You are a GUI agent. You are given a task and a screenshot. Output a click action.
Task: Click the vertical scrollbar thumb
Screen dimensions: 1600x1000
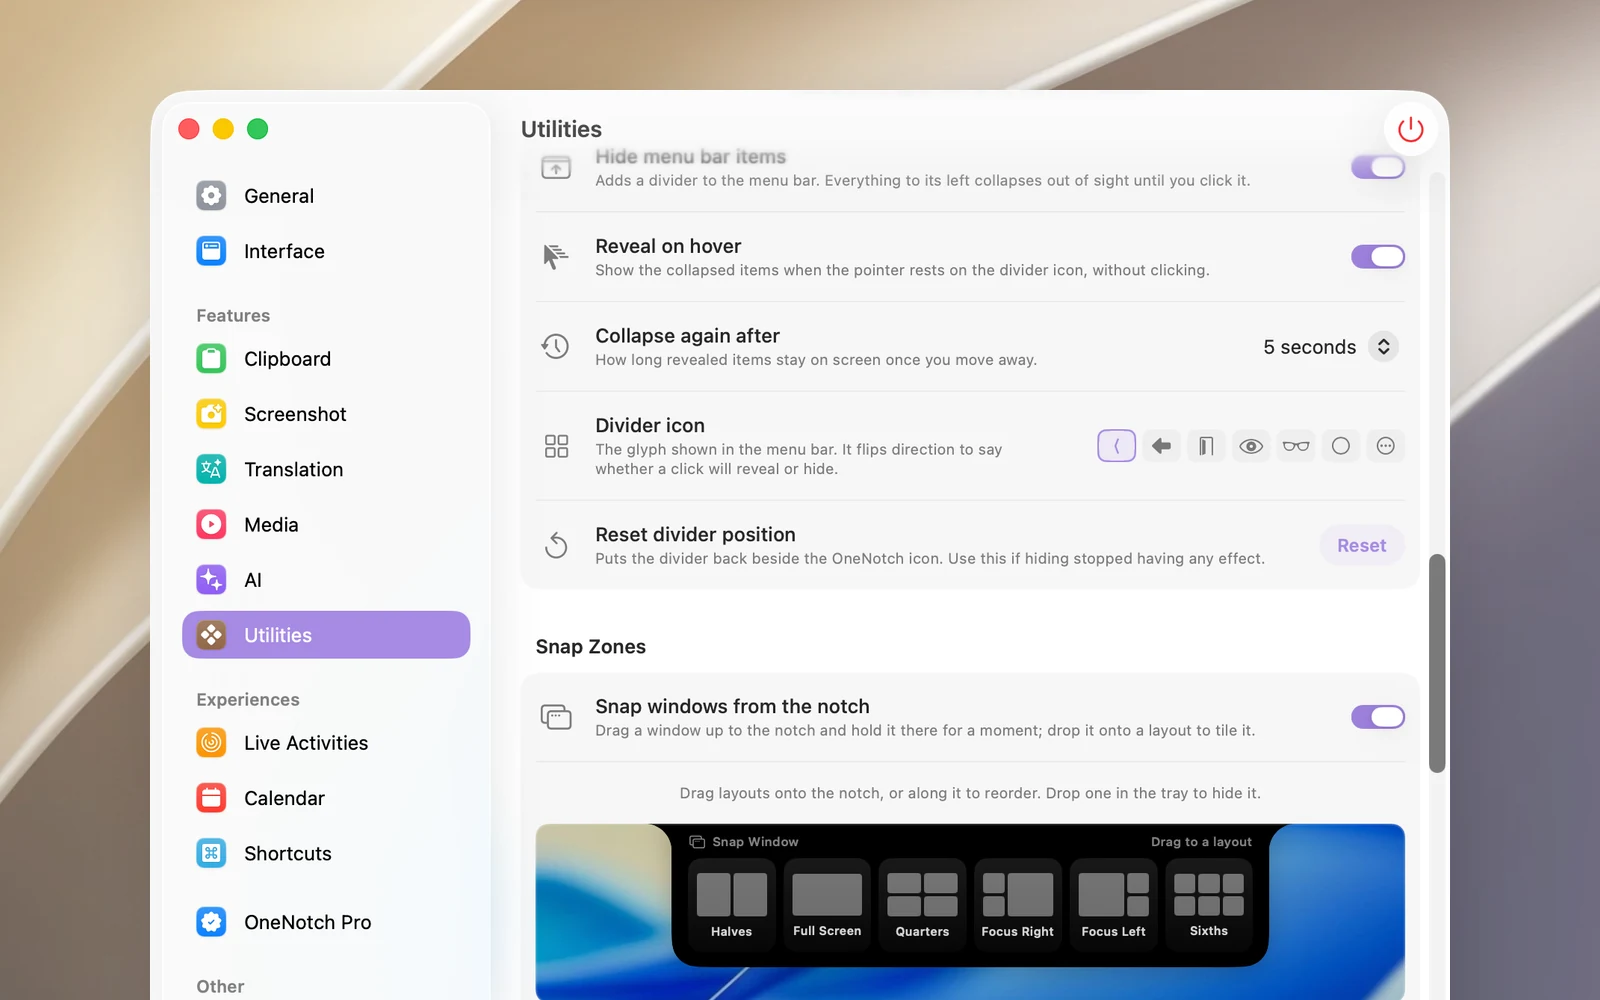(1437, 663)
